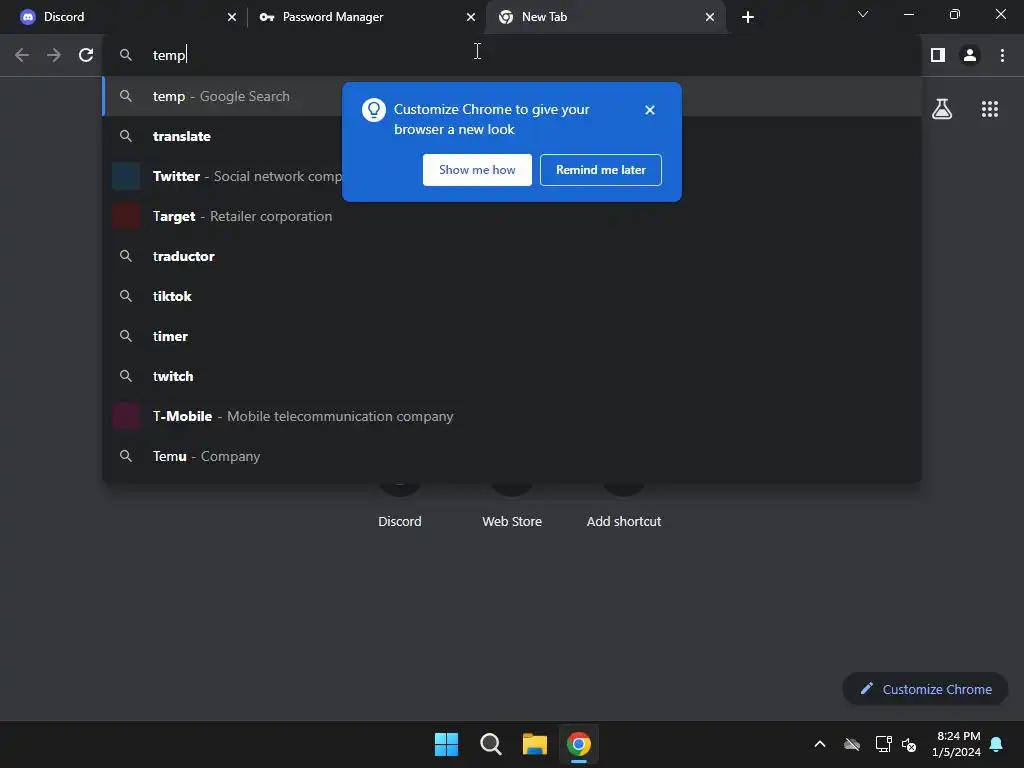Open the notifications bell icon
The height and width of the screenshot is (768, 1024).
996,744
